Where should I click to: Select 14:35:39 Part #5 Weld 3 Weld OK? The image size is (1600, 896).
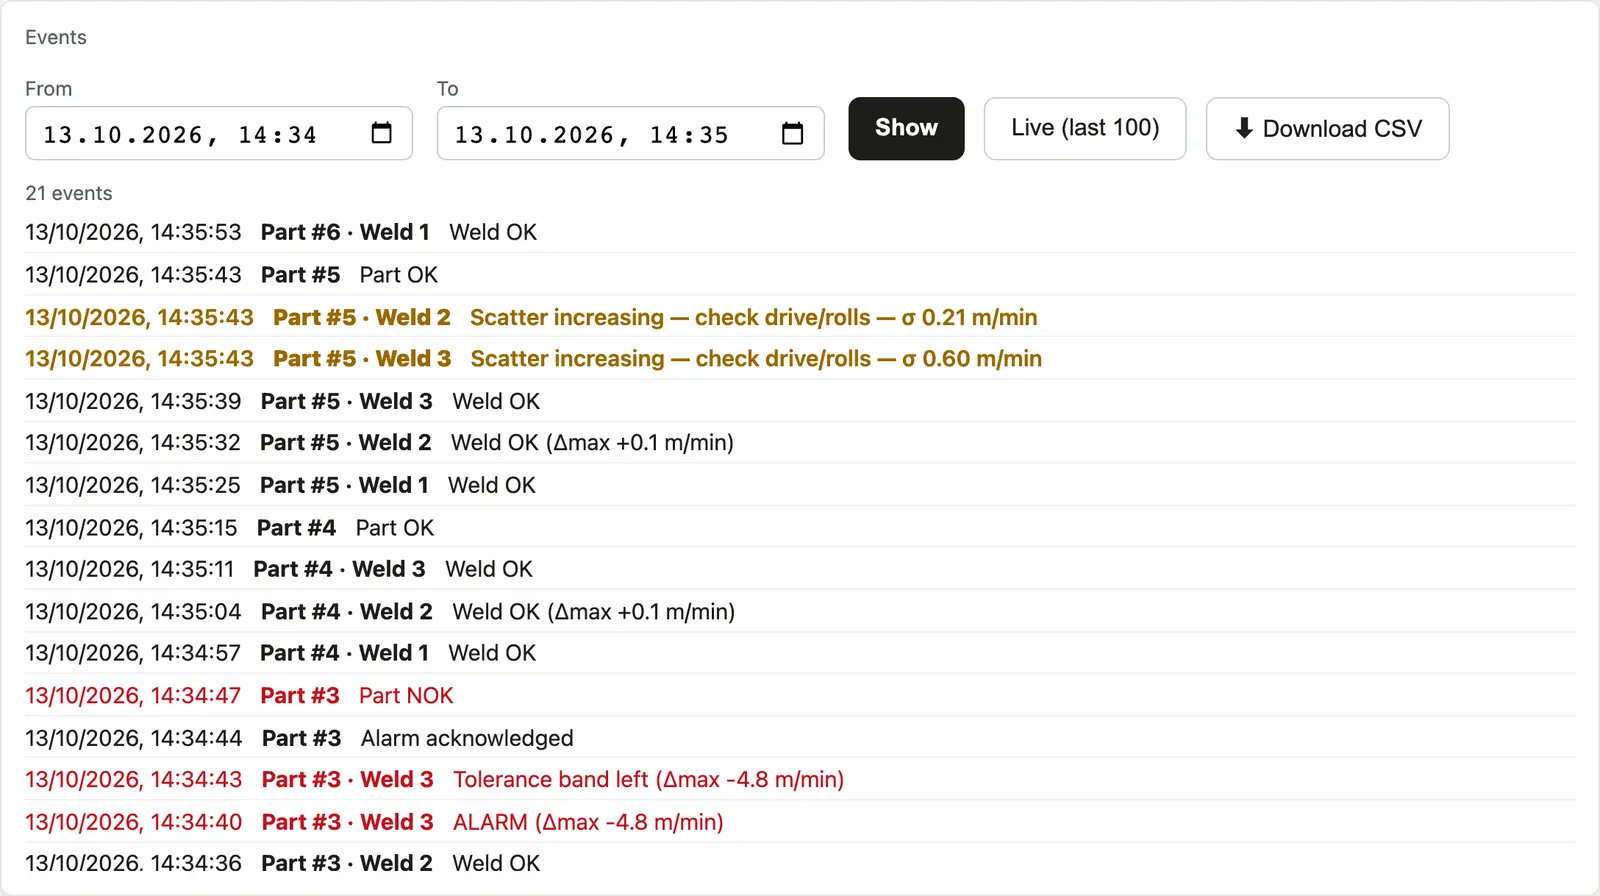click(800, 401)
